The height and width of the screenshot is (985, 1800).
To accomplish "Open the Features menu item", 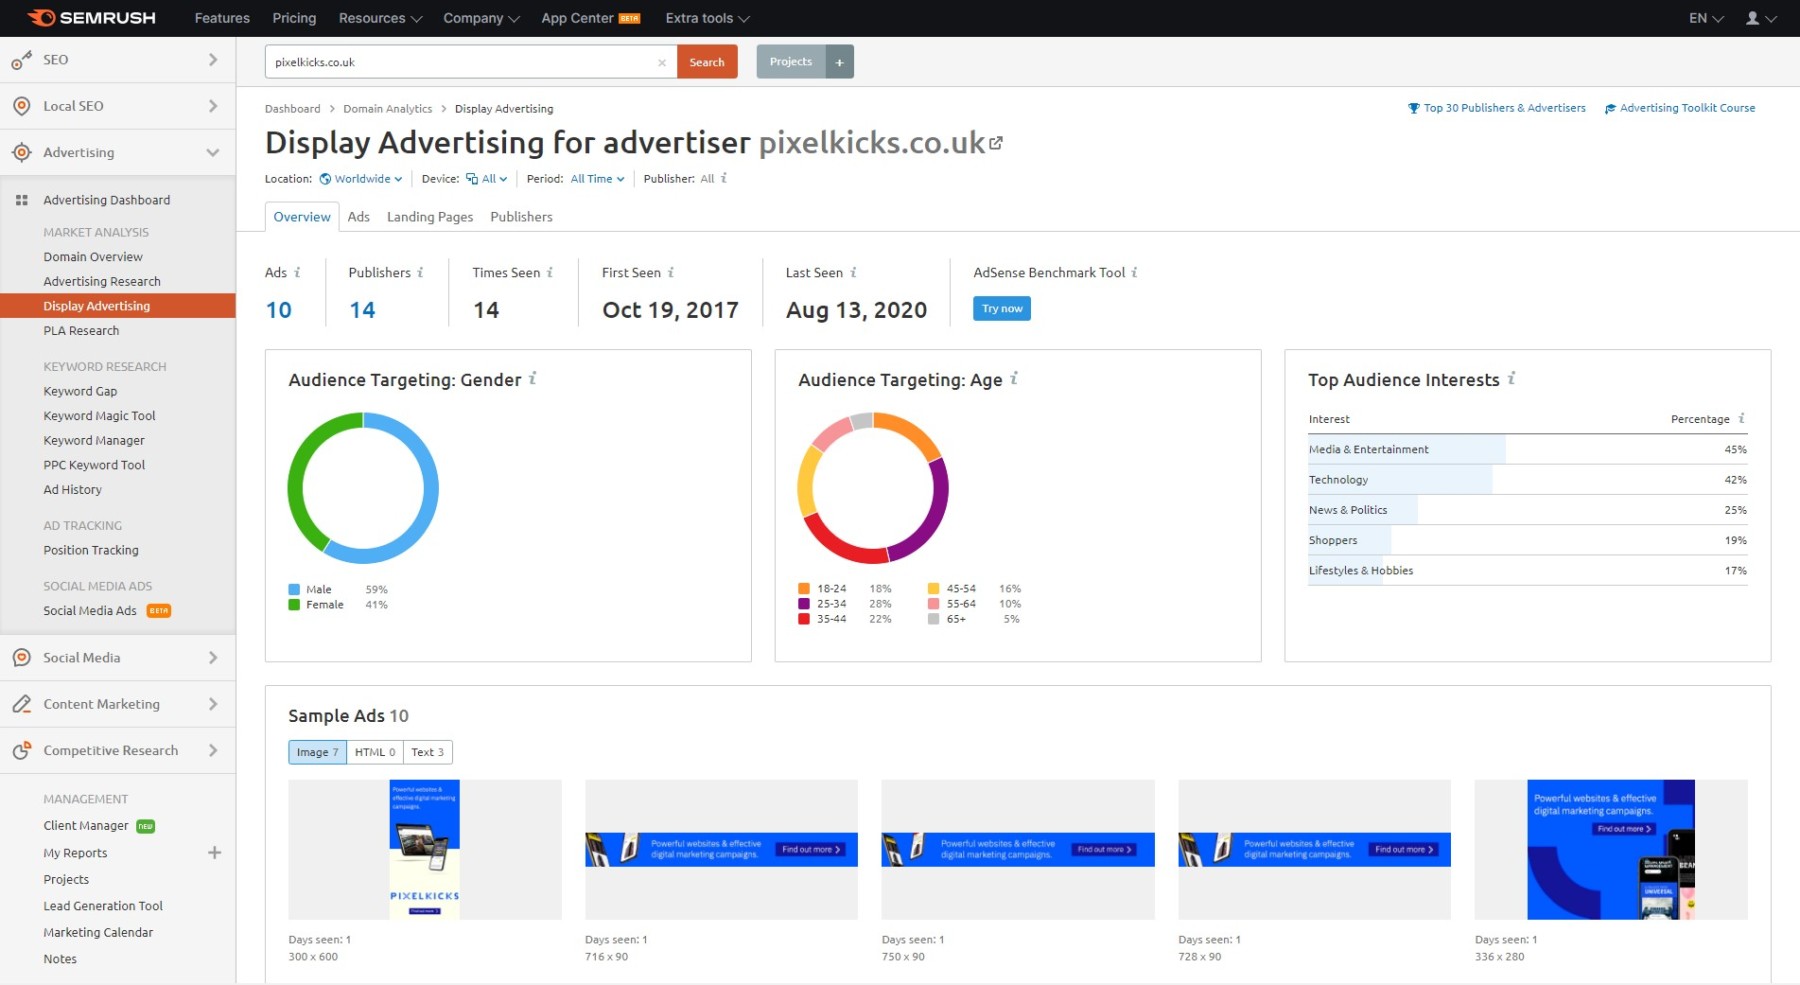I will [x=222, y=18].
